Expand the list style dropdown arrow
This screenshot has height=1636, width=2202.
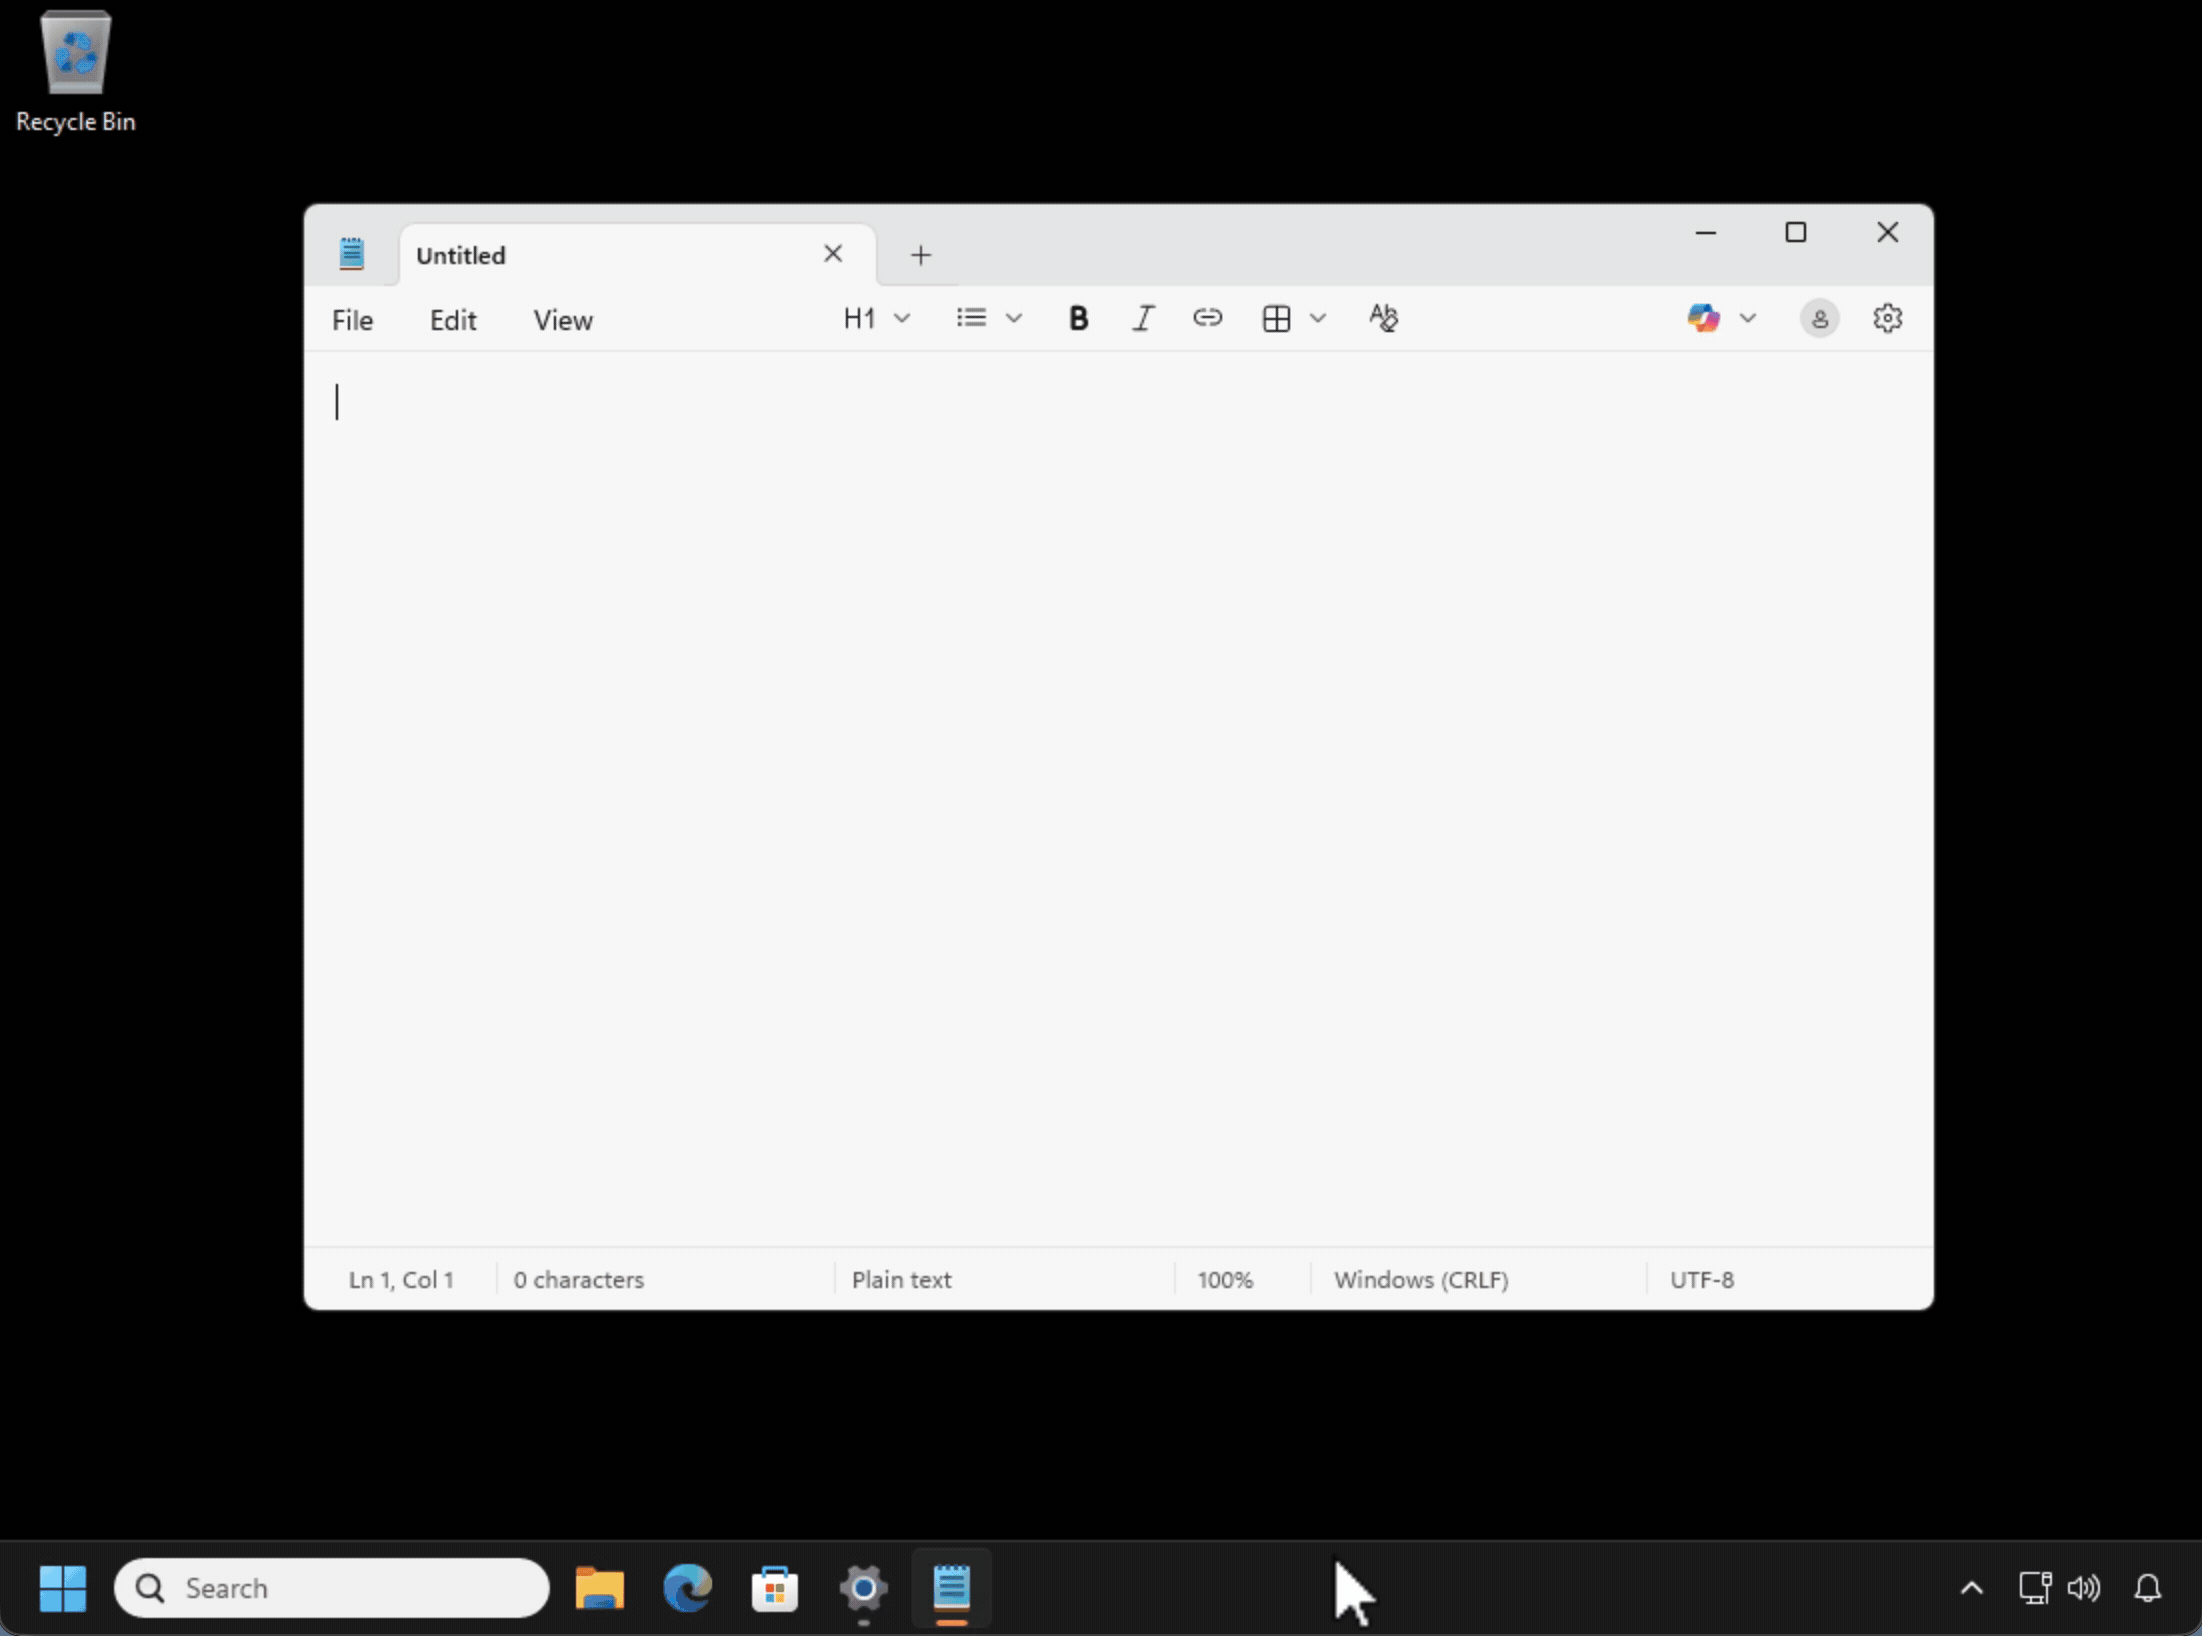coord(1013,318)
